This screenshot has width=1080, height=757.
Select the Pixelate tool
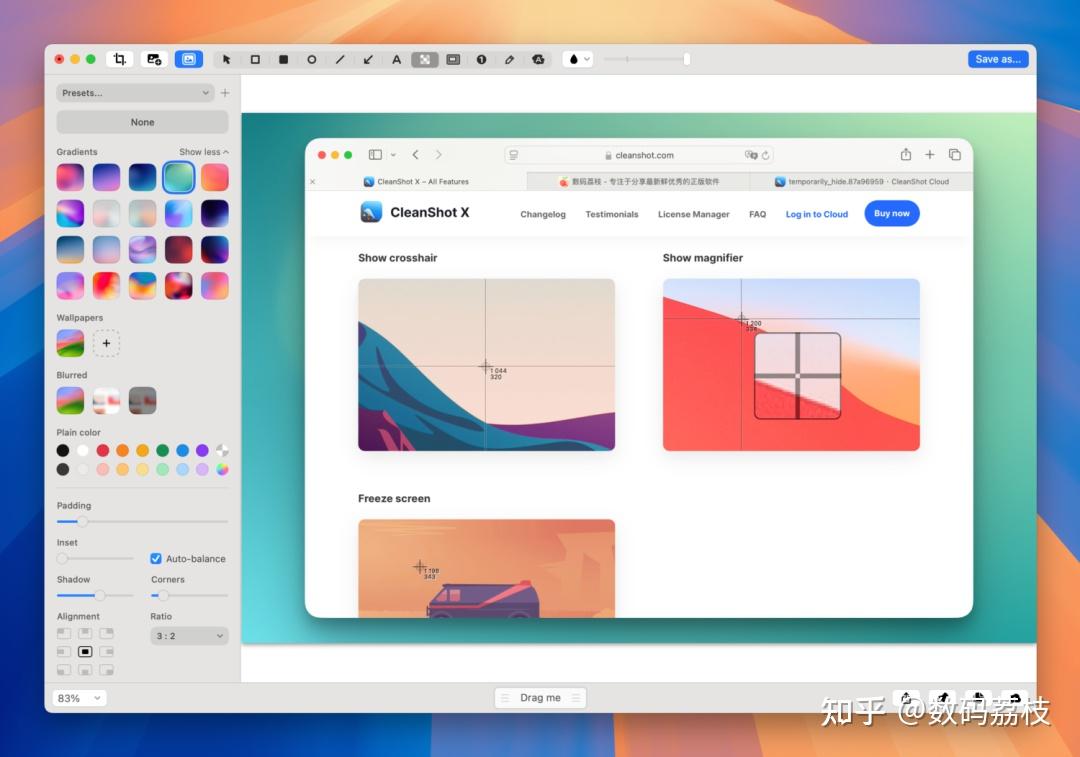(x=425, y=60)
